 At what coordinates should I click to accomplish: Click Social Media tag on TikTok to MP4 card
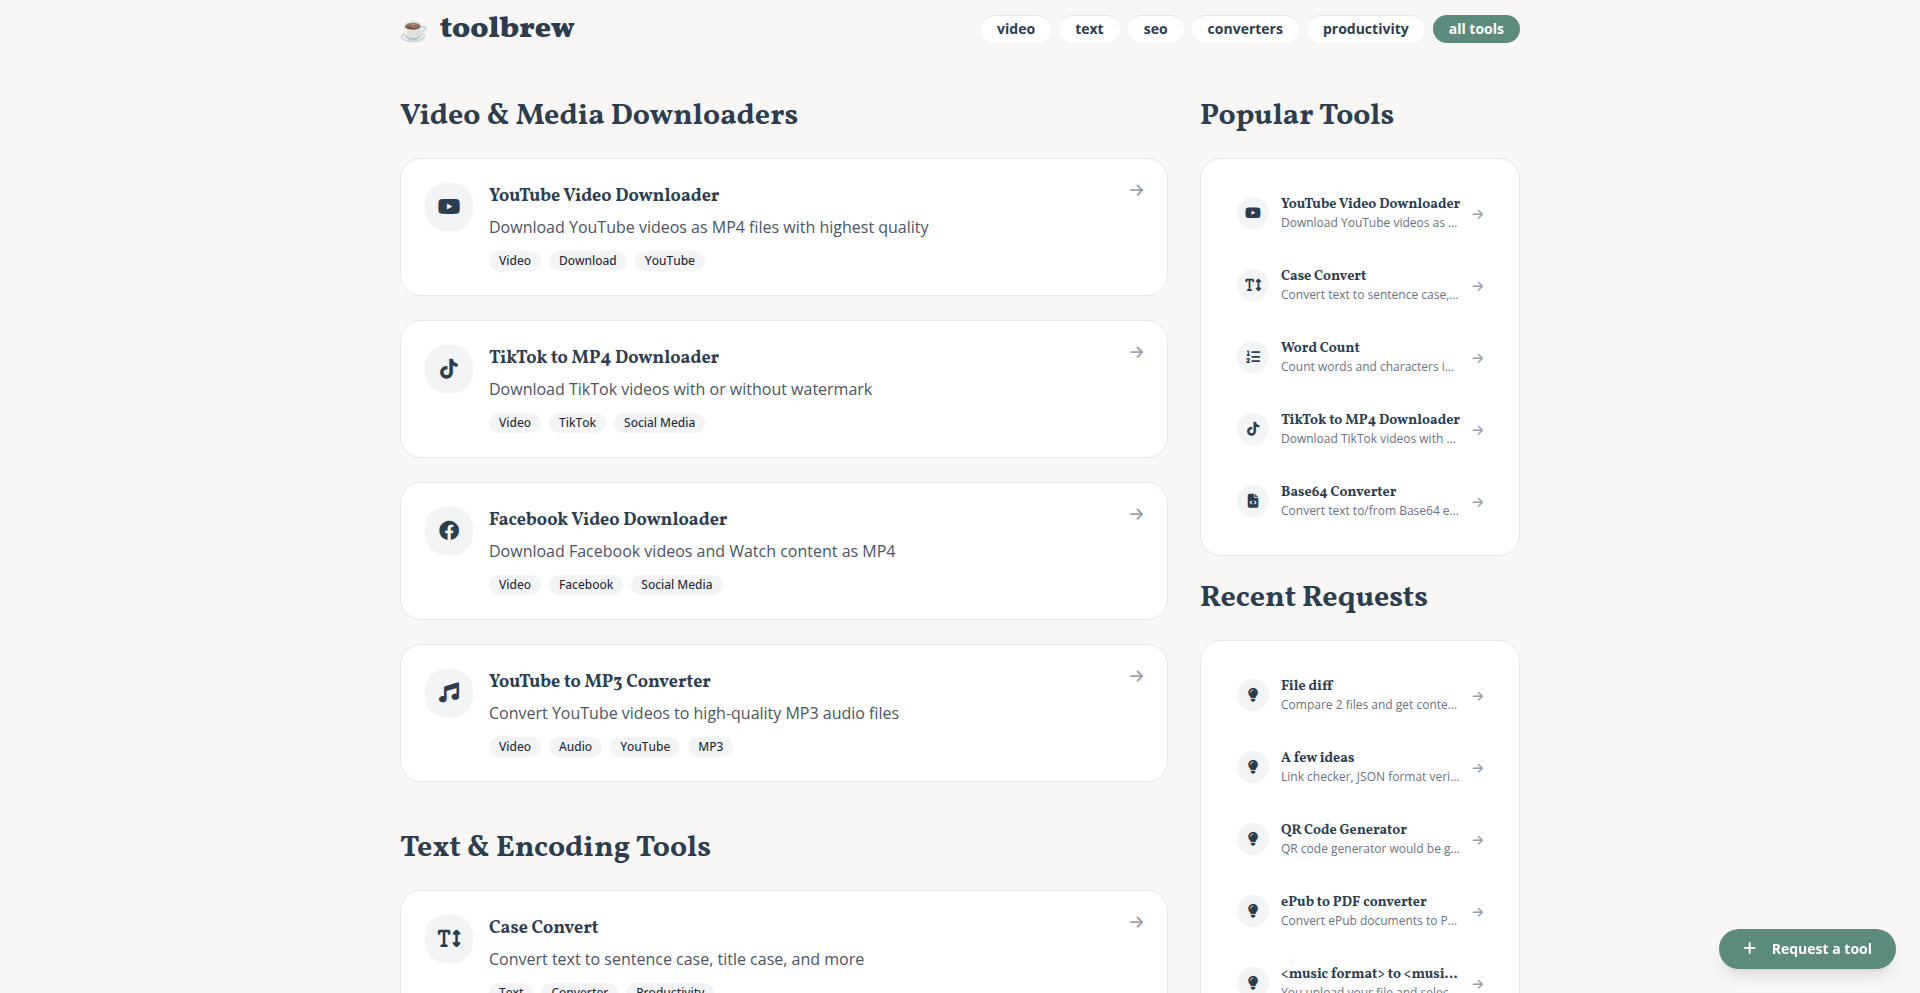point(659,423)
